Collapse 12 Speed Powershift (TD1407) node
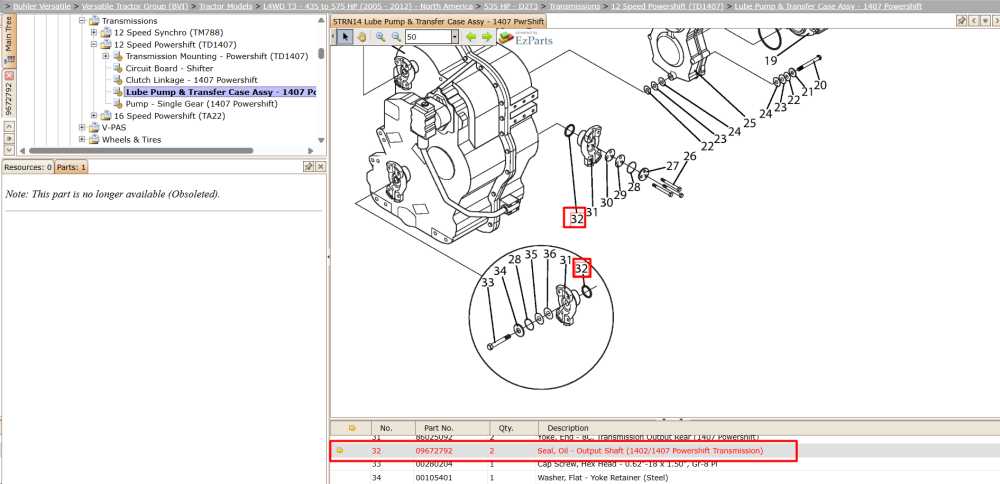Image resolution: width=1000 pixels, height=484 pixels. click(94, 45)
